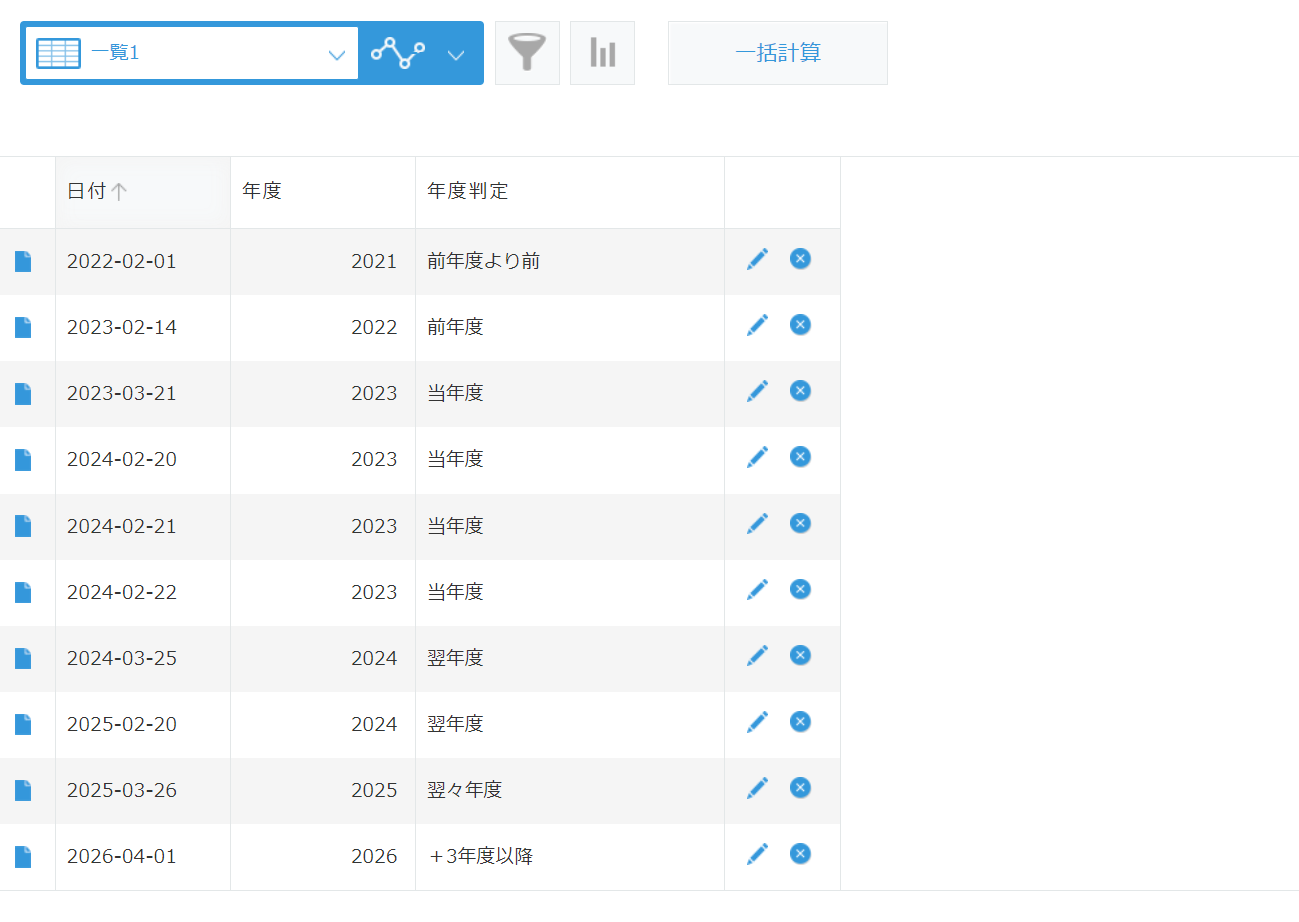Open record details for 2024-02-22 row
The image size is (1299, 922).
pos(23,593)
